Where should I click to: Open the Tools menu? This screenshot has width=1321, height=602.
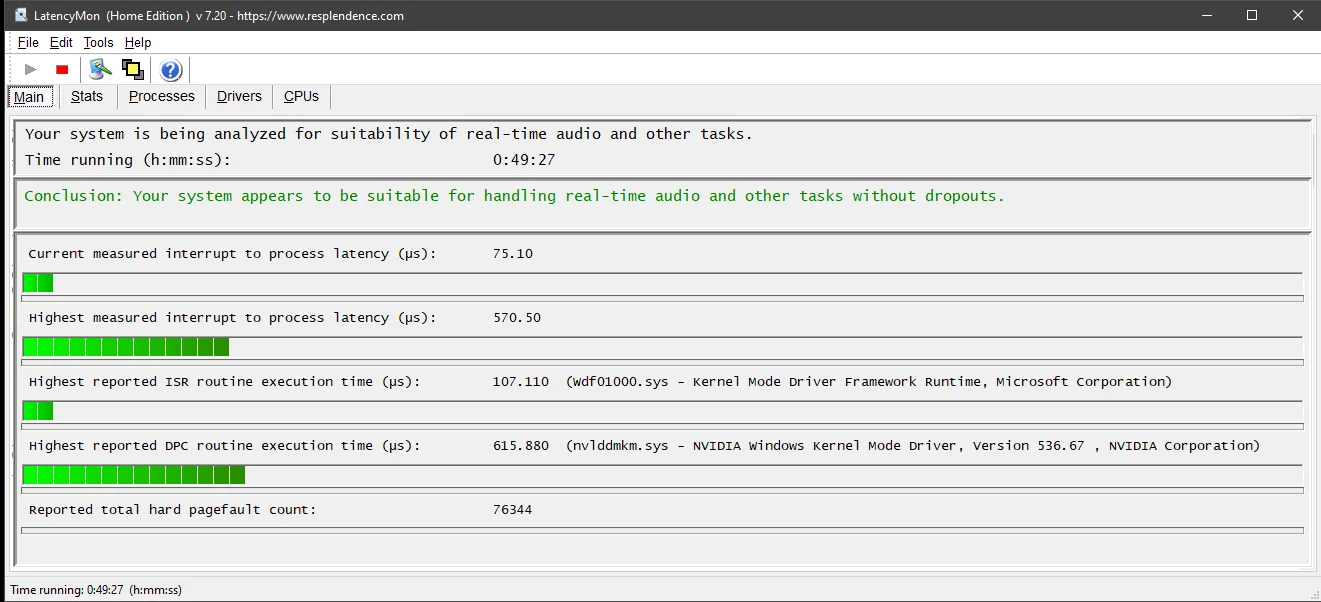(99, 43)
